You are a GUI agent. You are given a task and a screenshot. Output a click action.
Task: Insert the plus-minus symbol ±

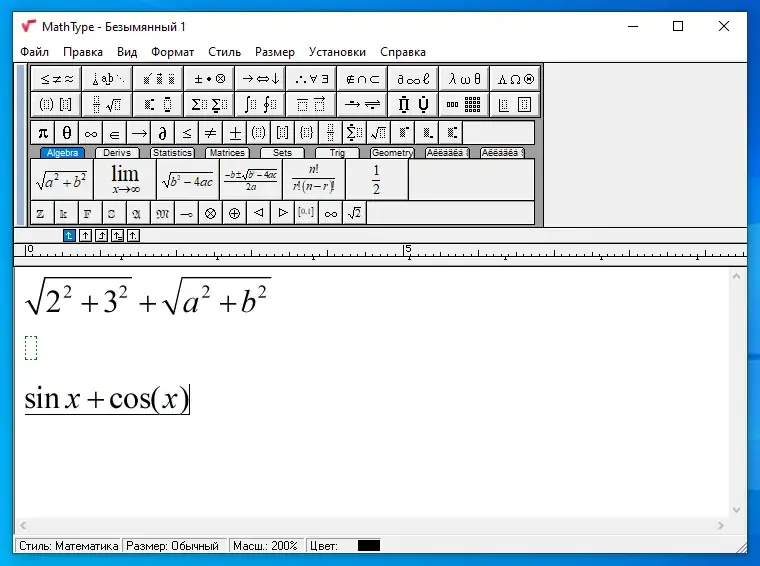(235, 132)
